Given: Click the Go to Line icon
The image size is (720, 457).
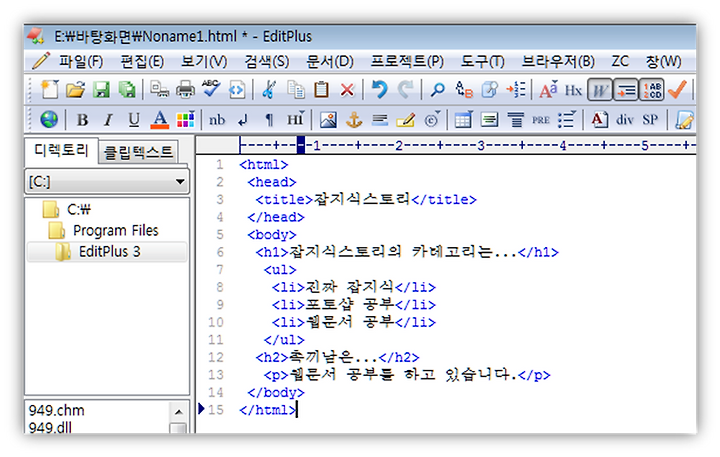Looking at the screenshot, I should click(x=516, y=90).
